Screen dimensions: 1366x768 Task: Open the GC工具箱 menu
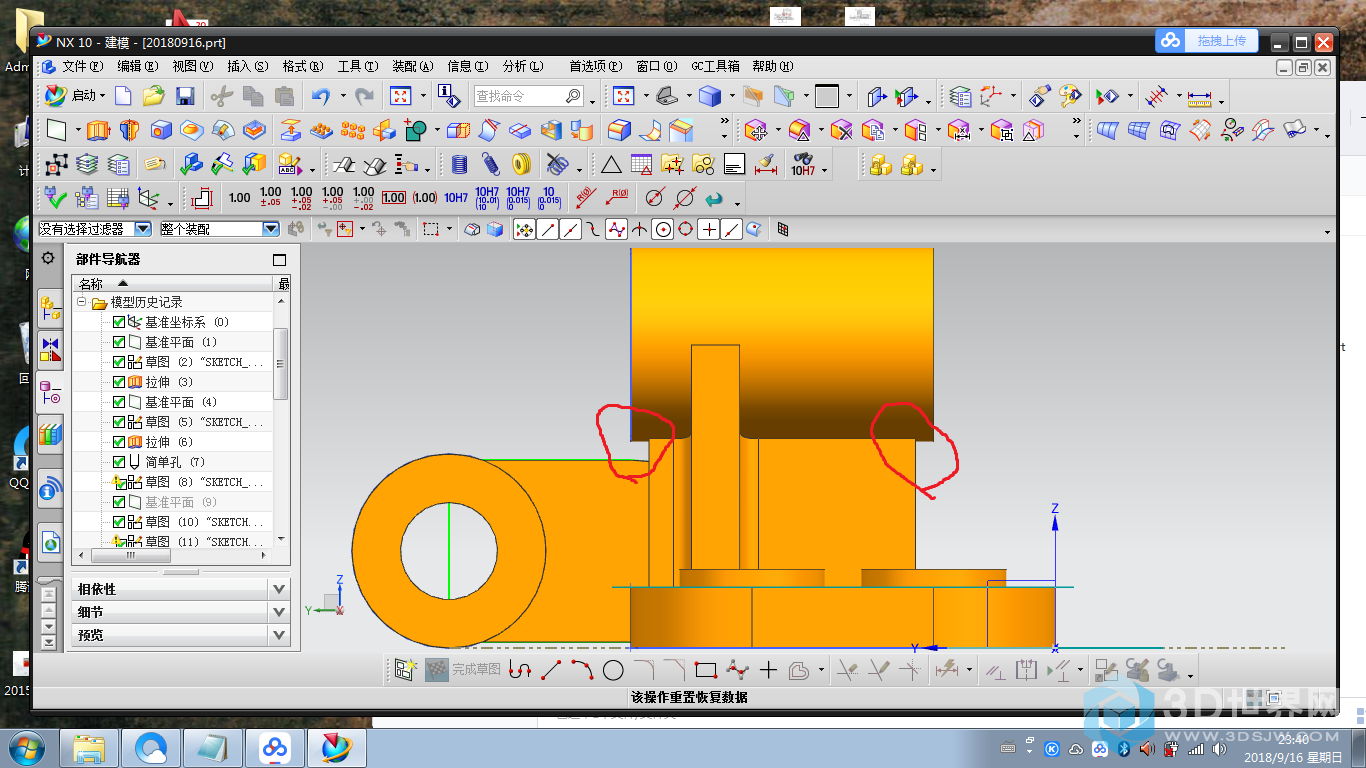(x=716, y=66)
